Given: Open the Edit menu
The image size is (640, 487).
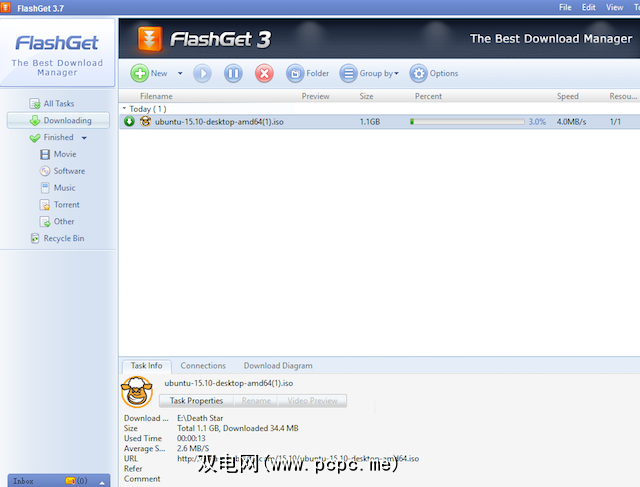Looking at the screenshot, I should [x=589, y=7].
